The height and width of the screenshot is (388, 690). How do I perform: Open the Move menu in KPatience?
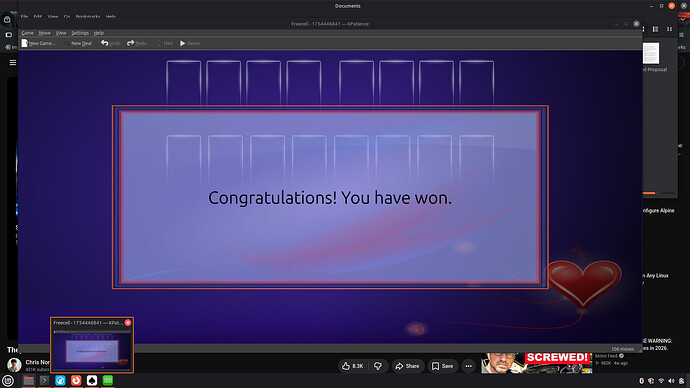[x=44, y=33]
